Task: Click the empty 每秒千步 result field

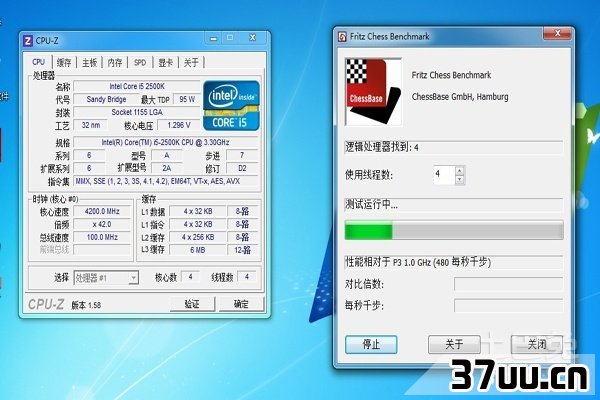Action: 508,306
